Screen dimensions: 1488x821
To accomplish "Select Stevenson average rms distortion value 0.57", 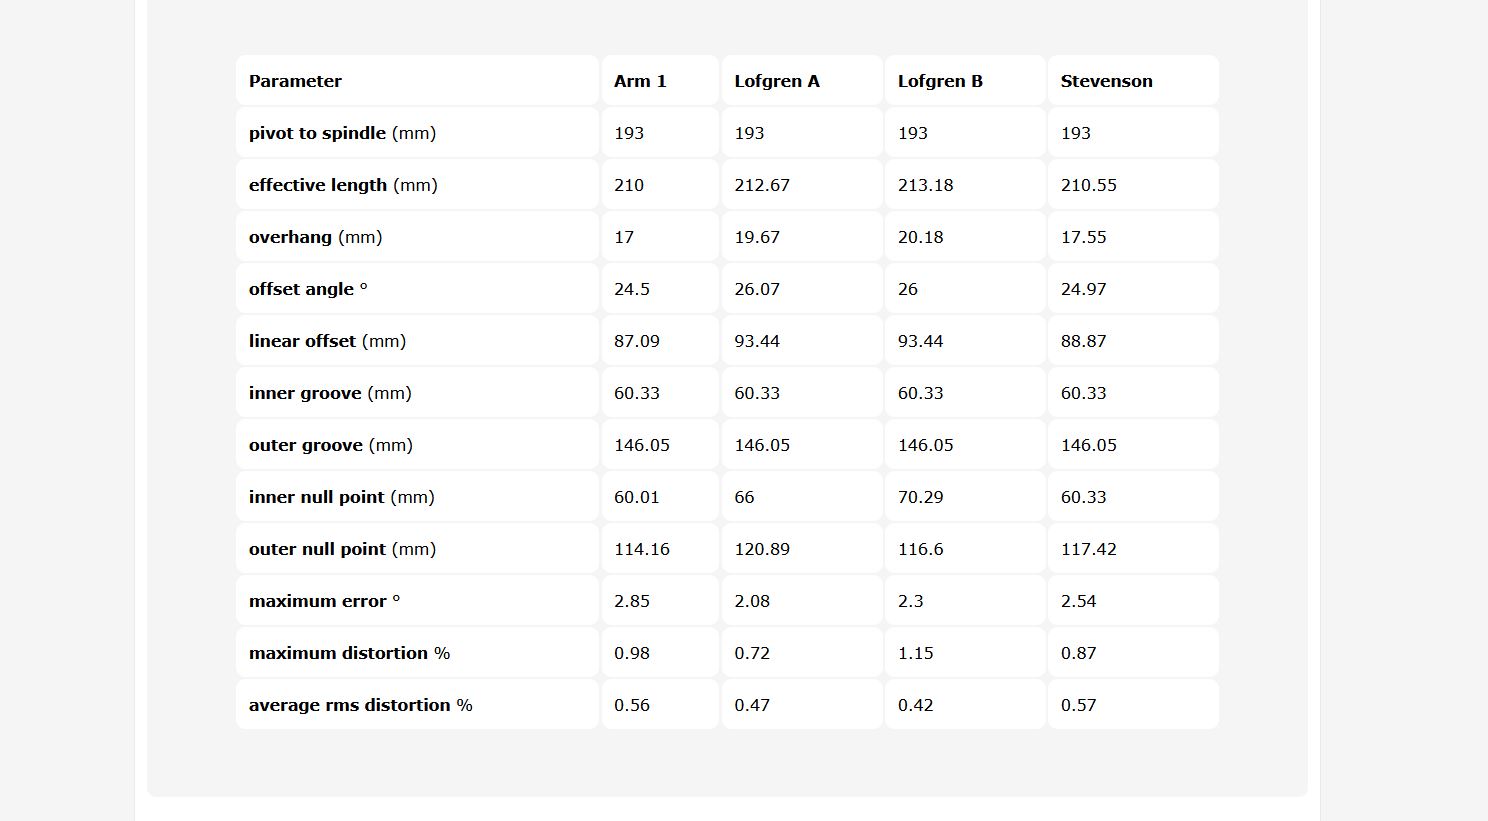I will (x=1078, y=705).
